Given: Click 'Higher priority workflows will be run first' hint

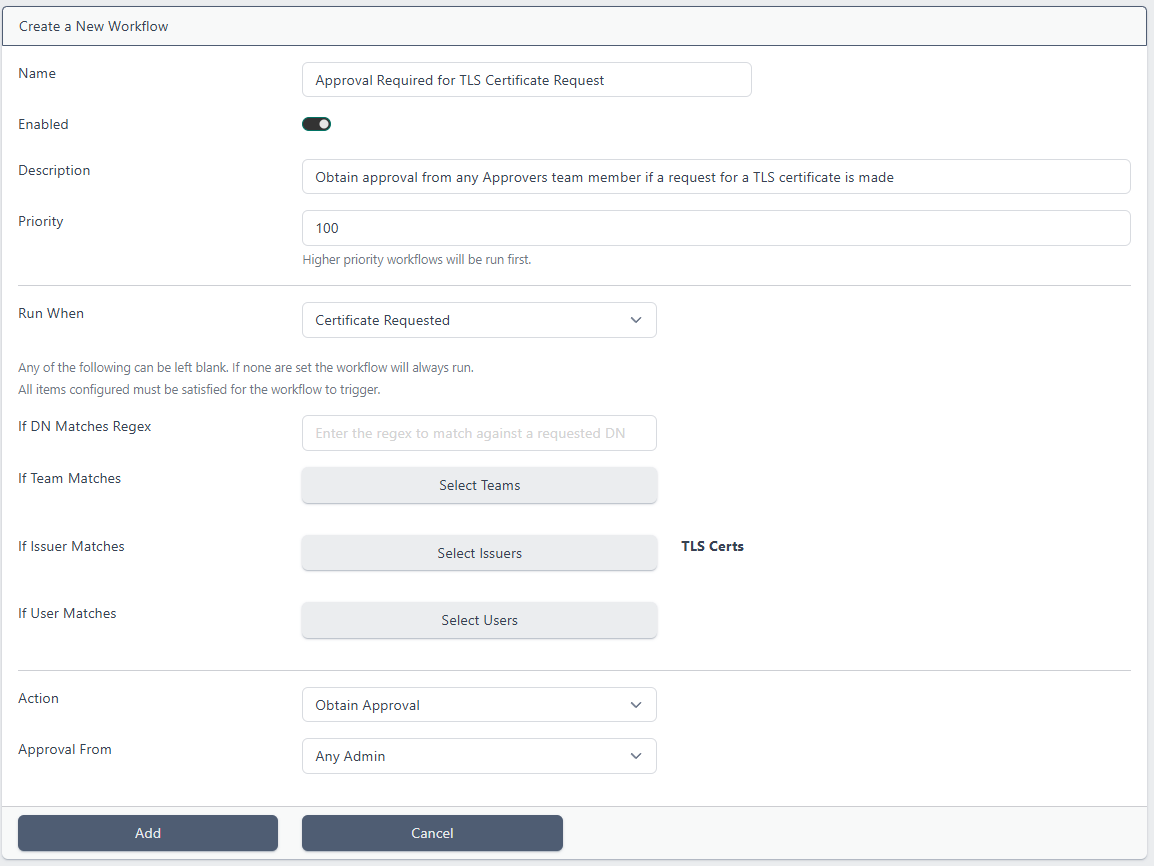Looking at the screenshot, I should coord(417,260).
